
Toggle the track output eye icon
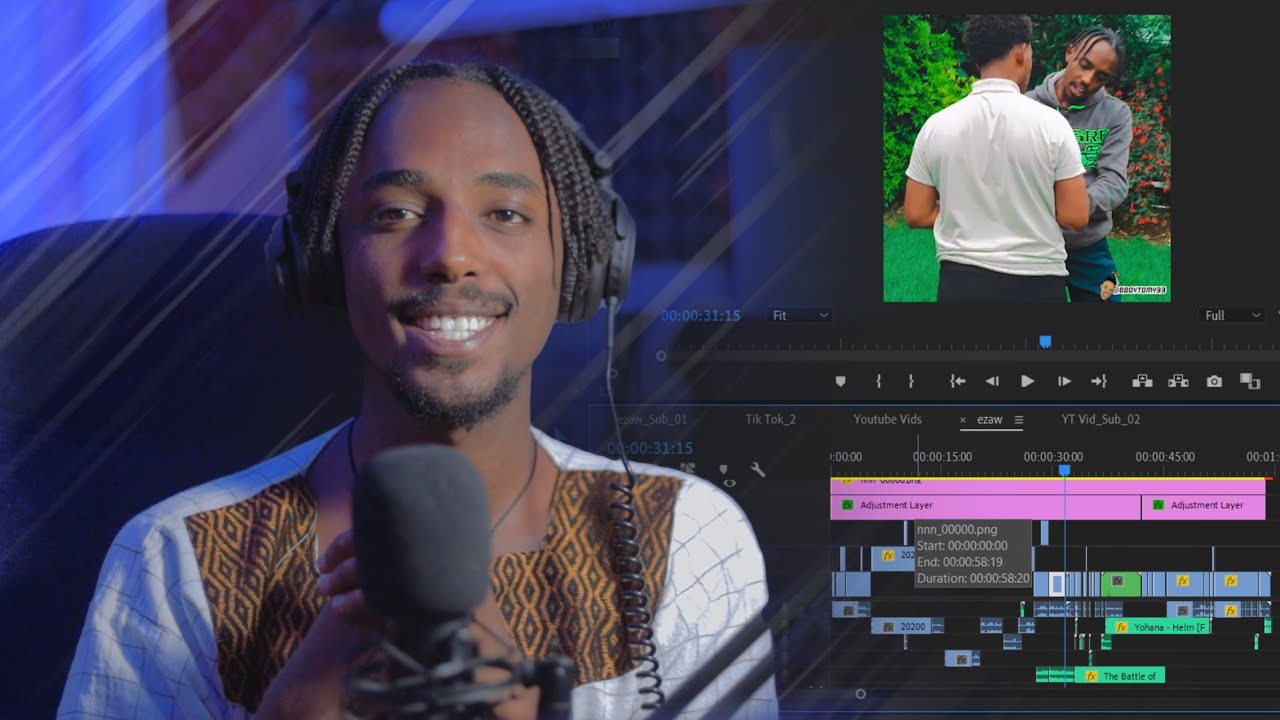729,484
